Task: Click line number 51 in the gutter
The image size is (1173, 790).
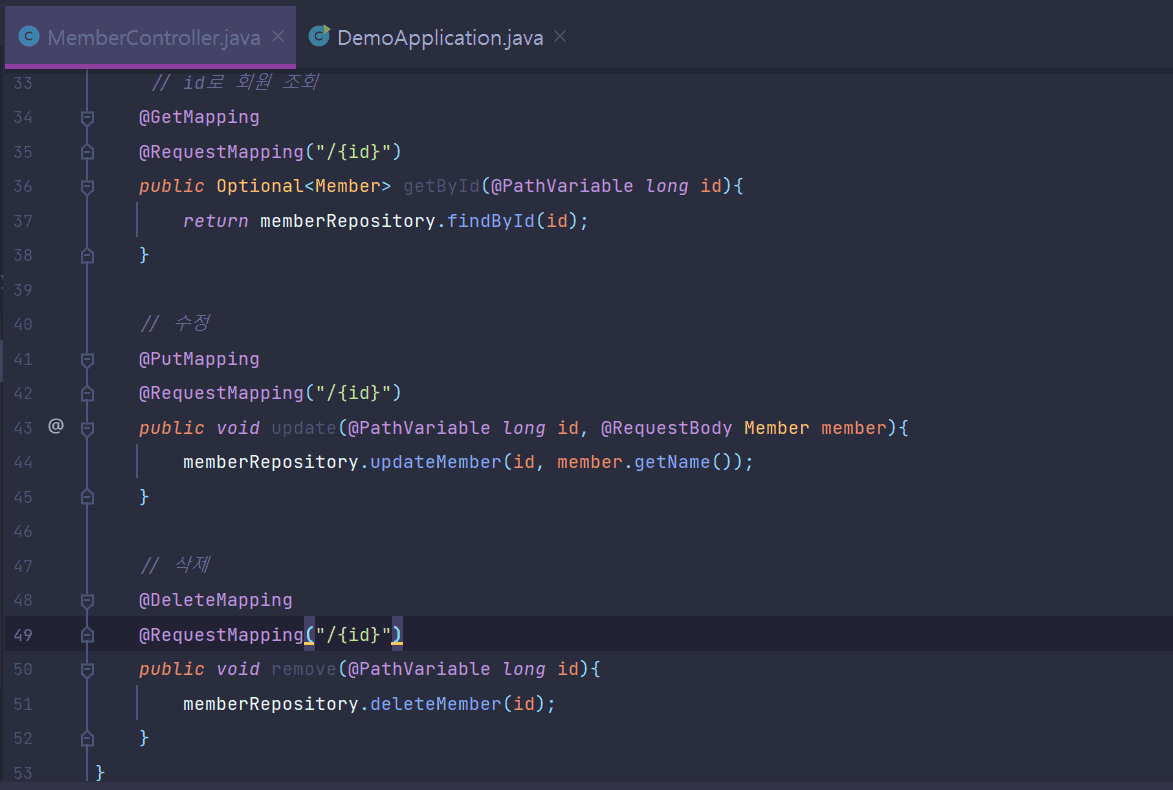Action: [22, 705]
